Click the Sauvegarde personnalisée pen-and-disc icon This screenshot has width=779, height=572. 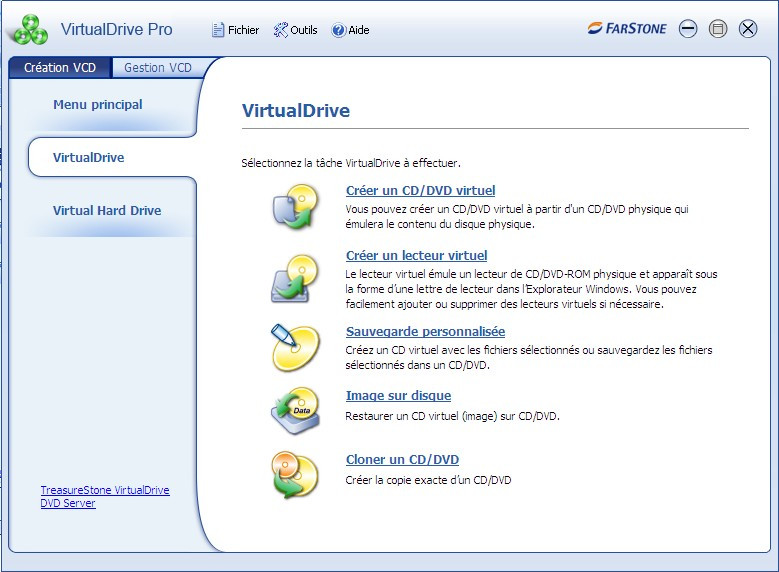pyautogui.click(x=295, y=348)
